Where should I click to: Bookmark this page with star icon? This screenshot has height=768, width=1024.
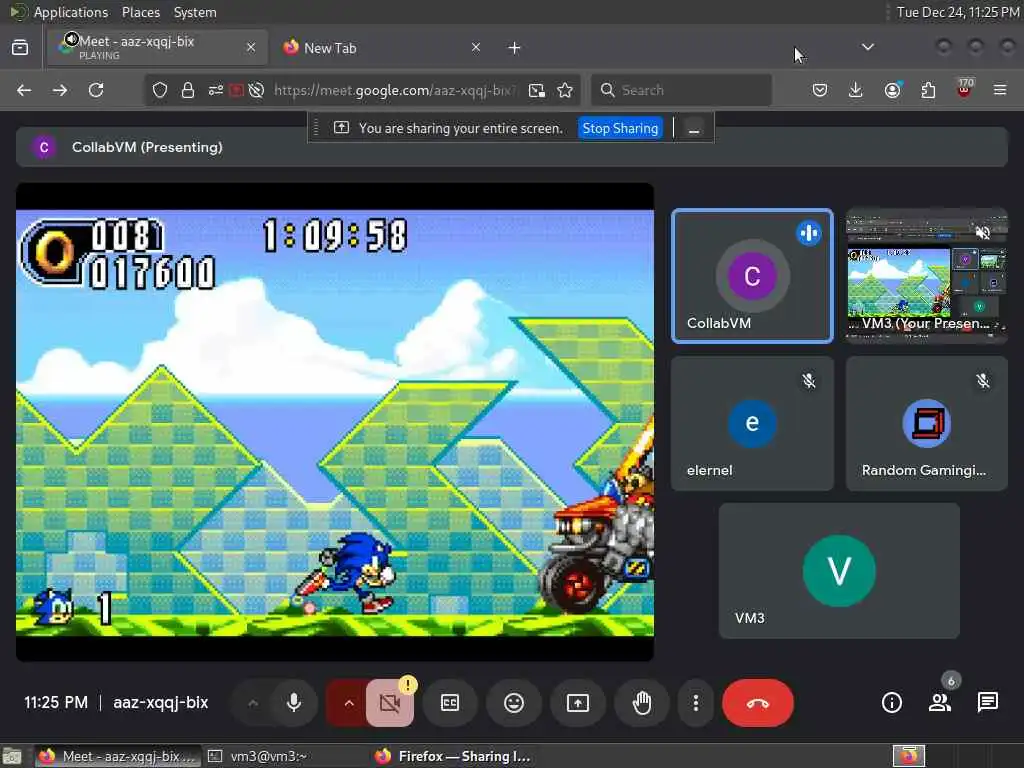pyautogui.click(x=566, y=90)
